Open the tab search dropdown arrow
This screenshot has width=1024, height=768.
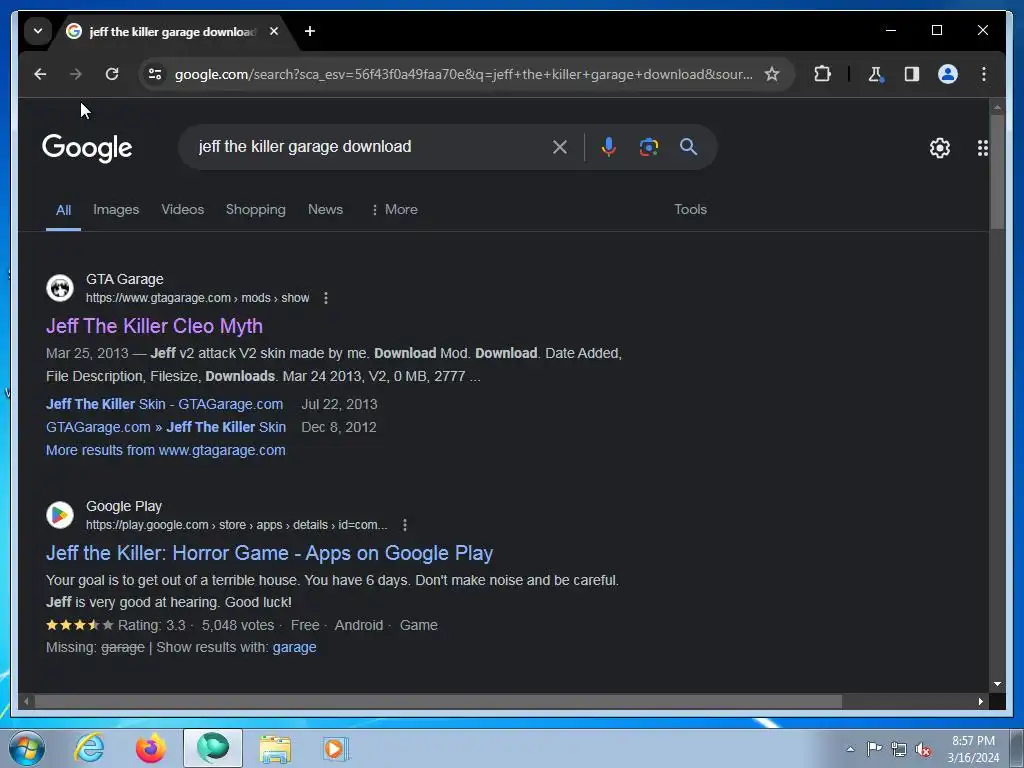(x=38, y=31)
